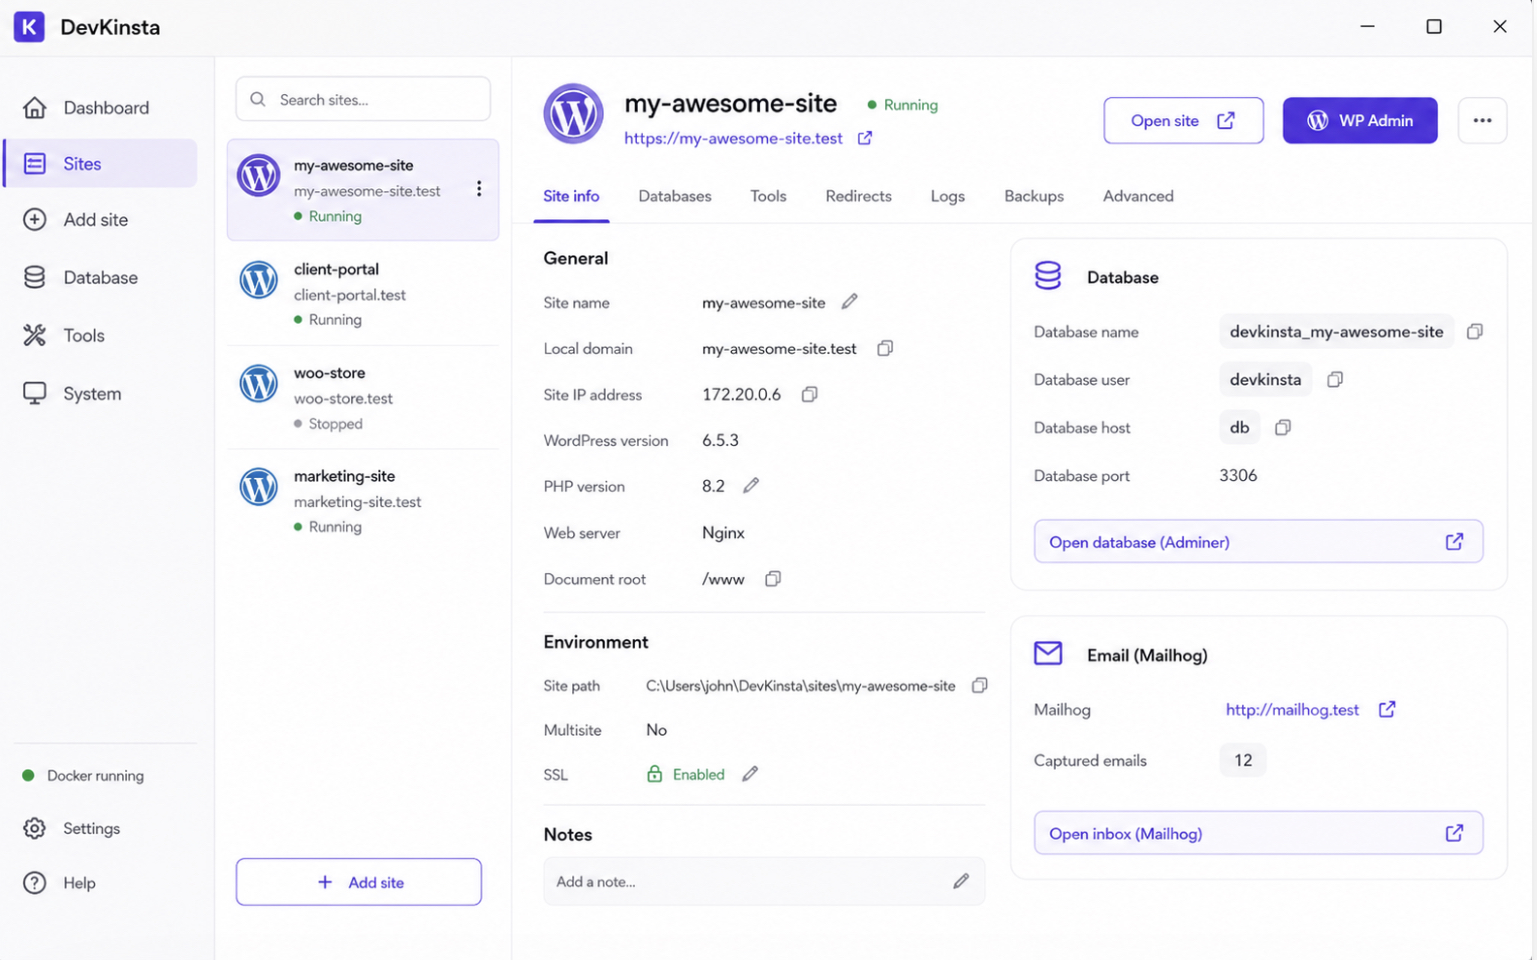Click the Database stack icon in card

[1048, 275]
